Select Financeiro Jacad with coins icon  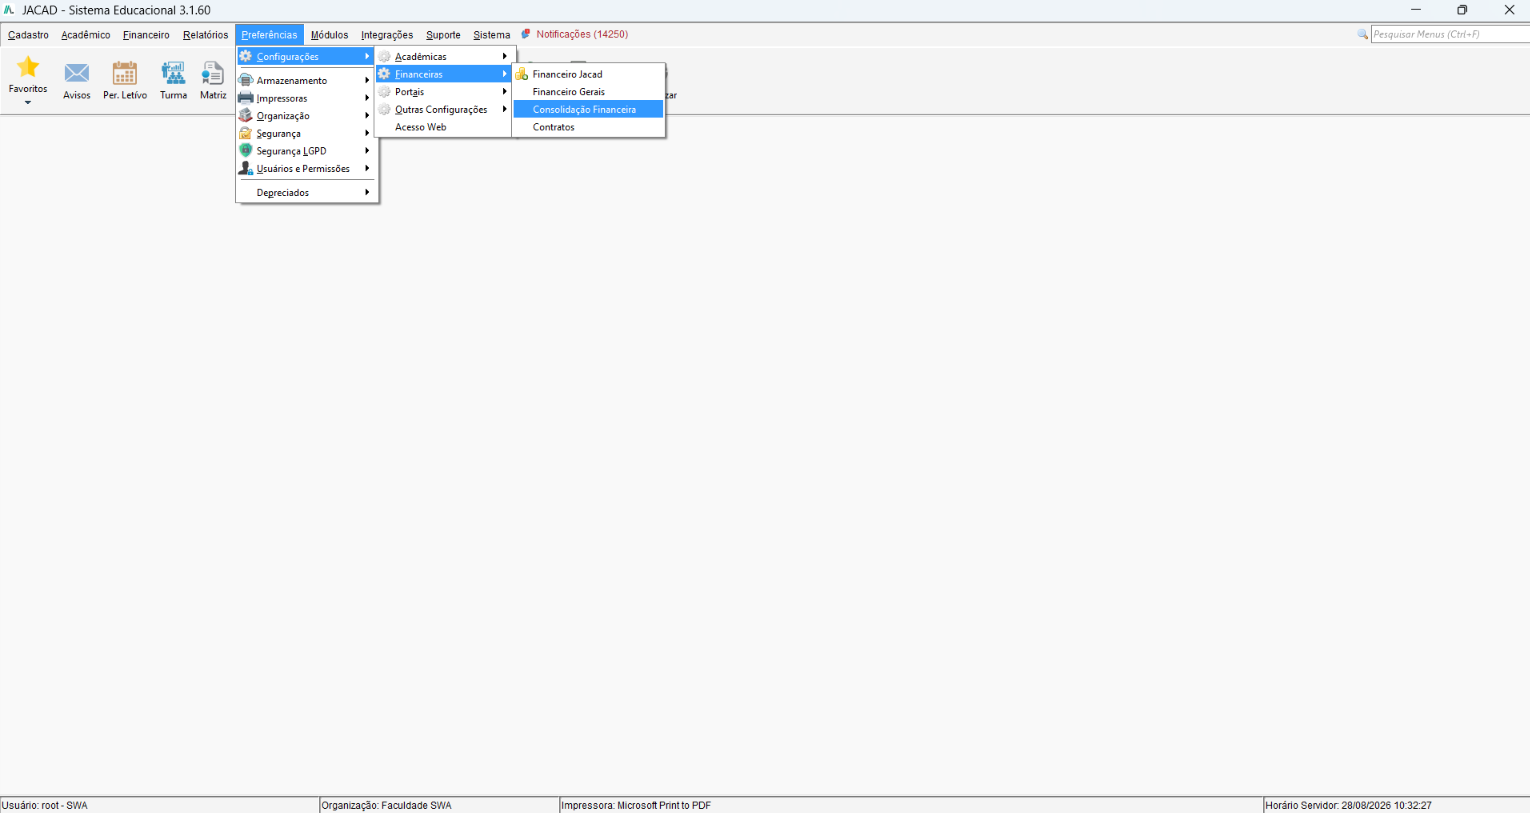pos(588,74)
